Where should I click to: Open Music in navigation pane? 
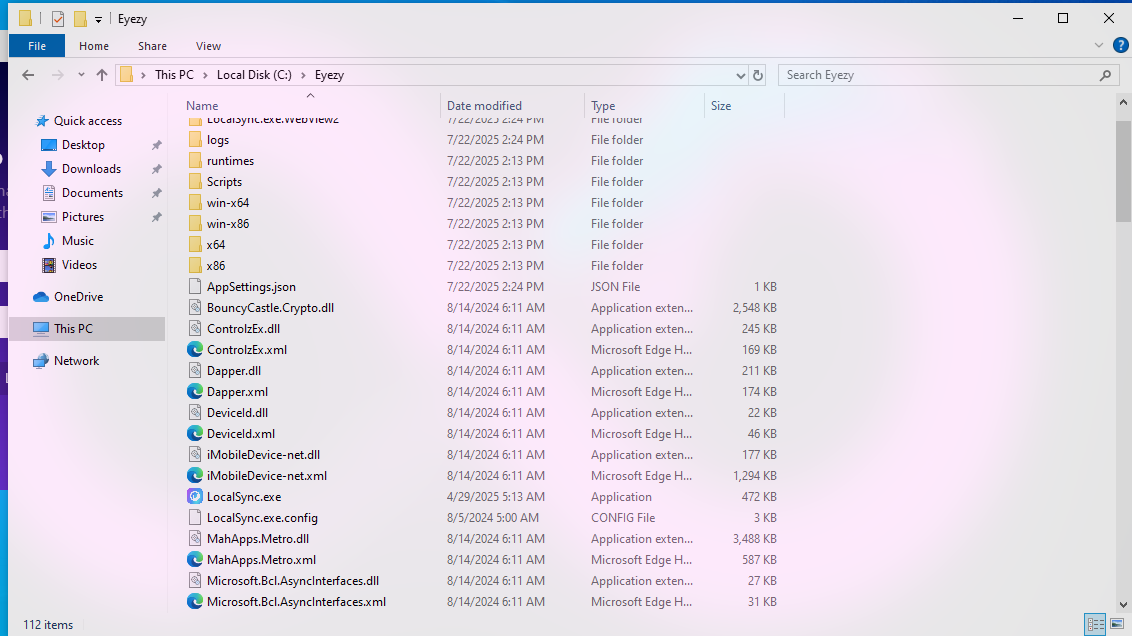coord(77,240)
